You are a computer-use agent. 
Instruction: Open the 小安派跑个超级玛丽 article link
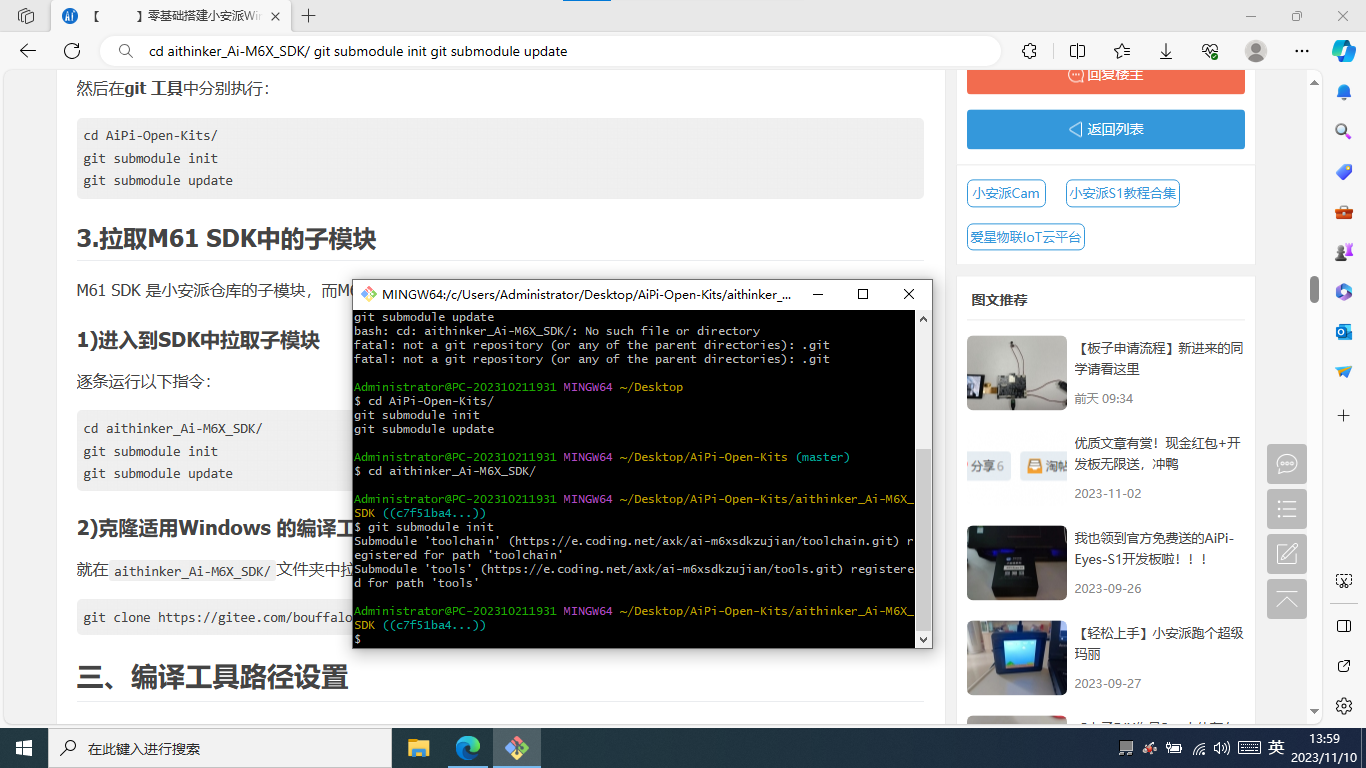click(1159, 643)
